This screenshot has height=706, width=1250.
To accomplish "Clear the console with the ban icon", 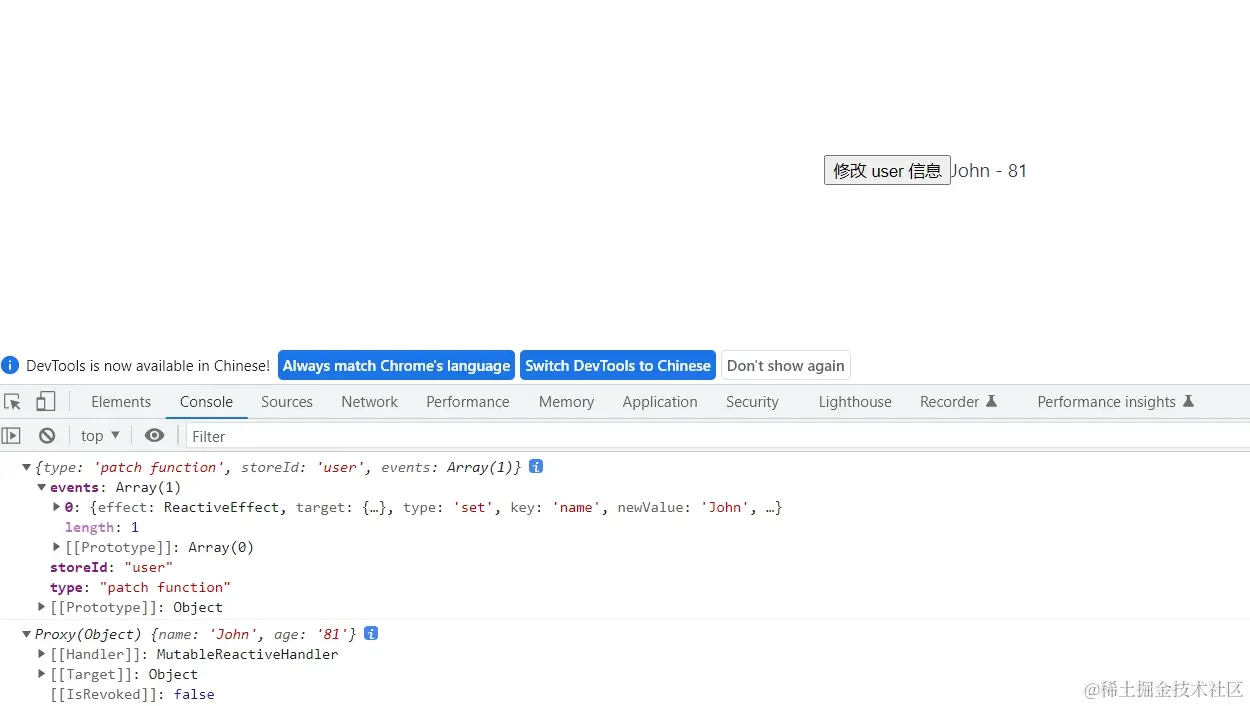I will coord(47,436).
